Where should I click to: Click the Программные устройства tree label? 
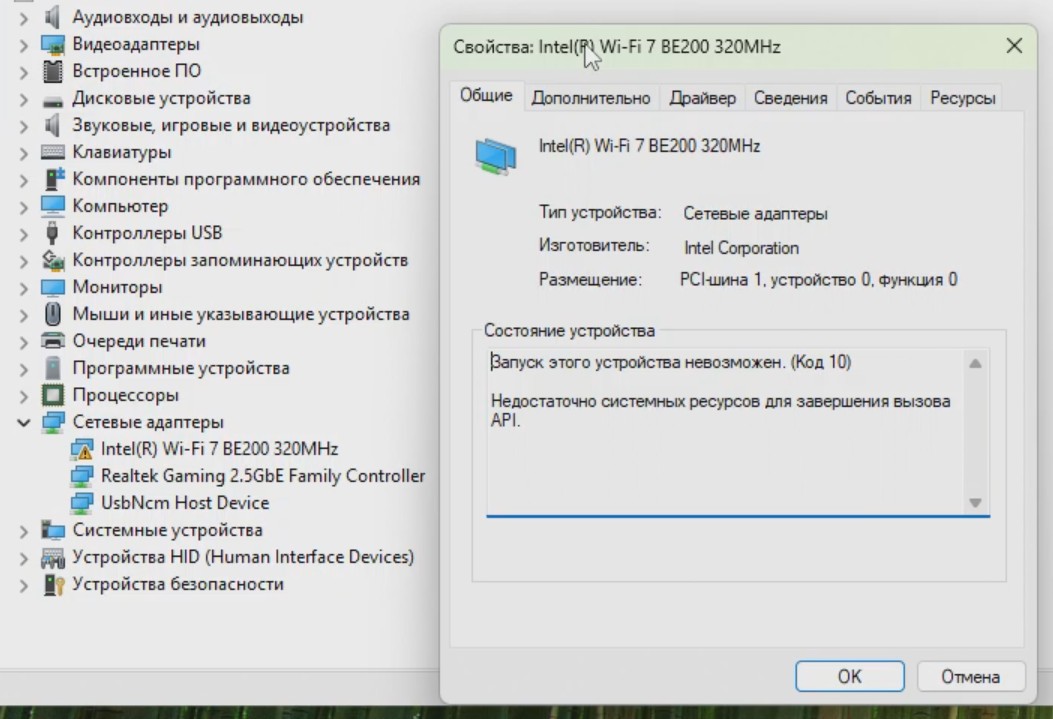pos(181,368)
